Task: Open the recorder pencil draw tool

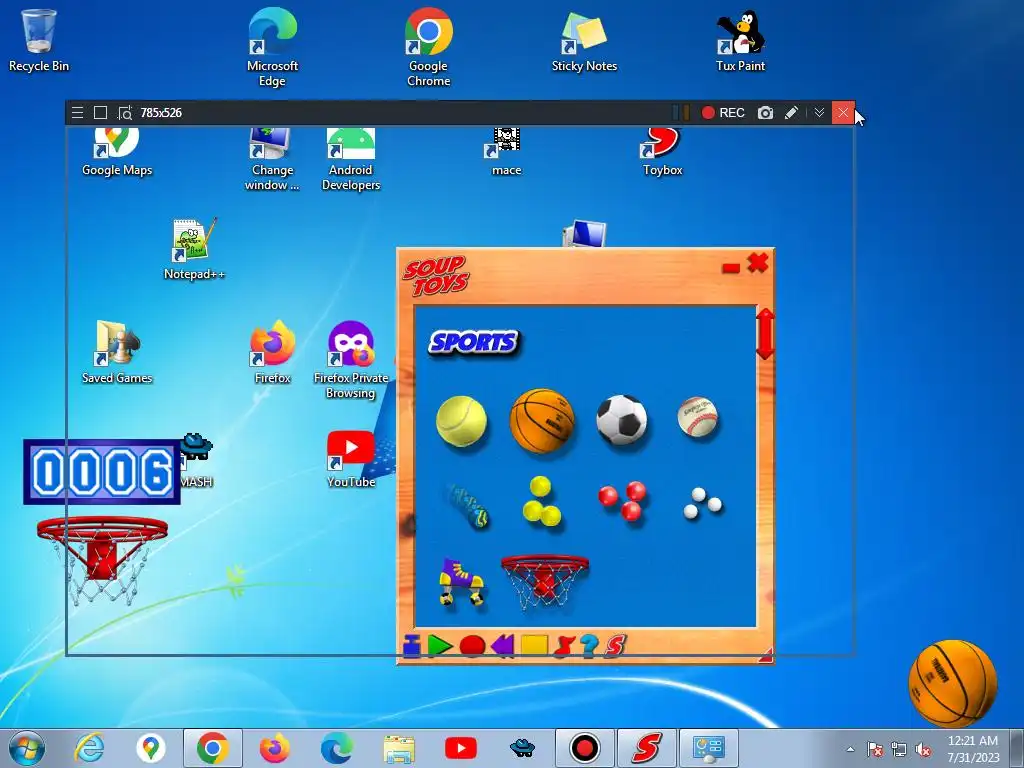Action: click(791, 113)
